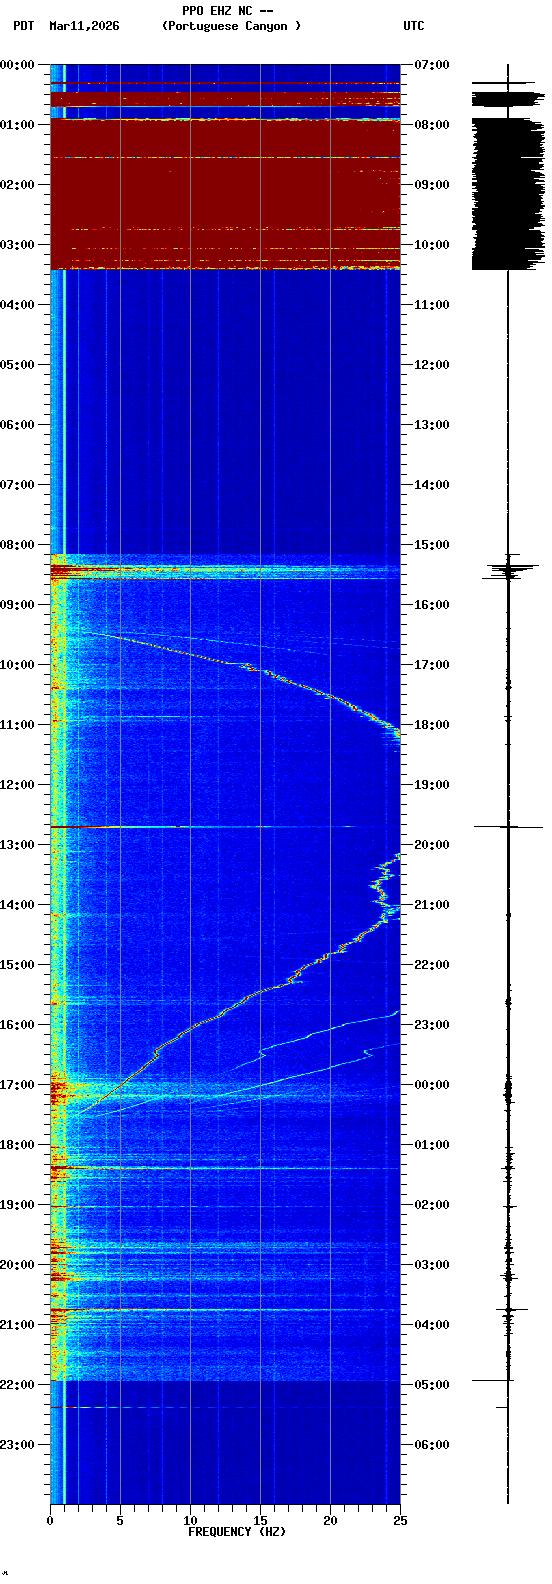552x1584 pixels.
Task: Click the UTC '07:00' time label
Action: (431, 65)
